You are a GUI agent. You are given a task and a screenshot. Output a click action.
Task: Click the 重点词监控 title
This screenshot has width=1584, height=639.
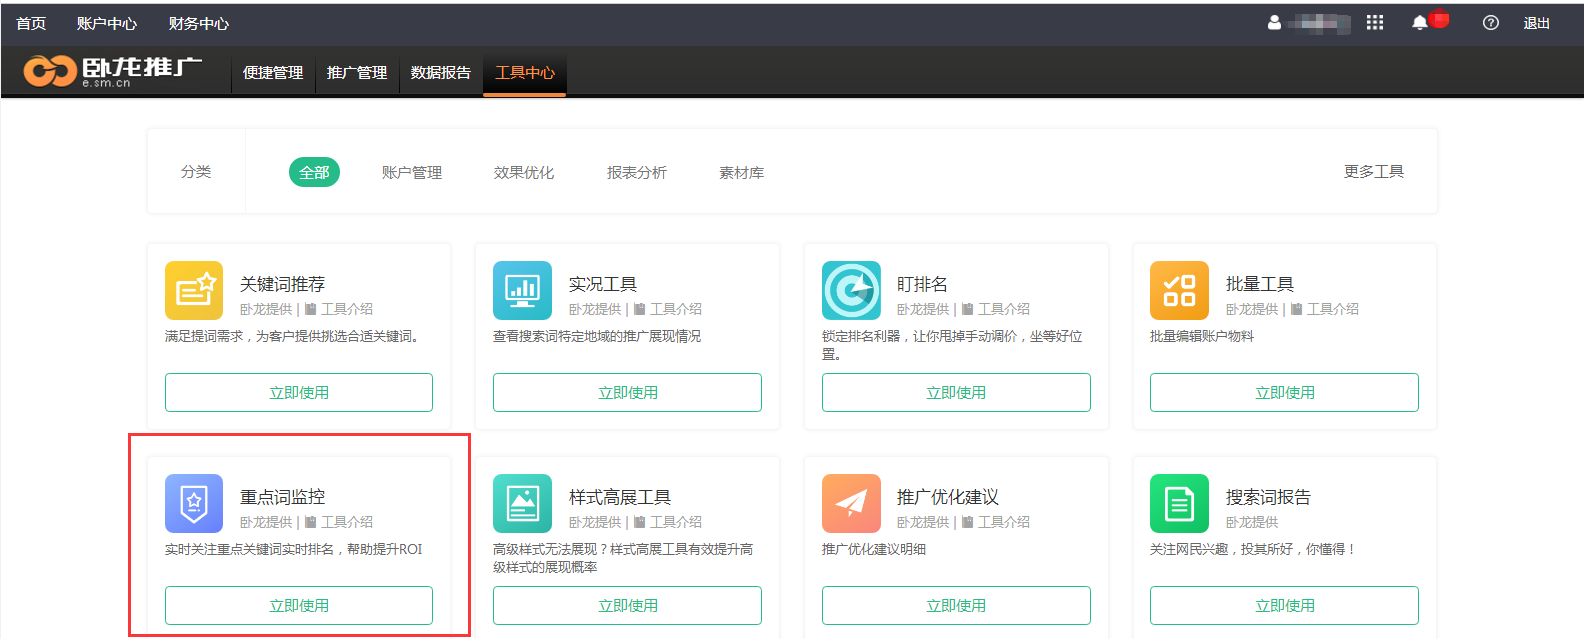click(282, 497)
